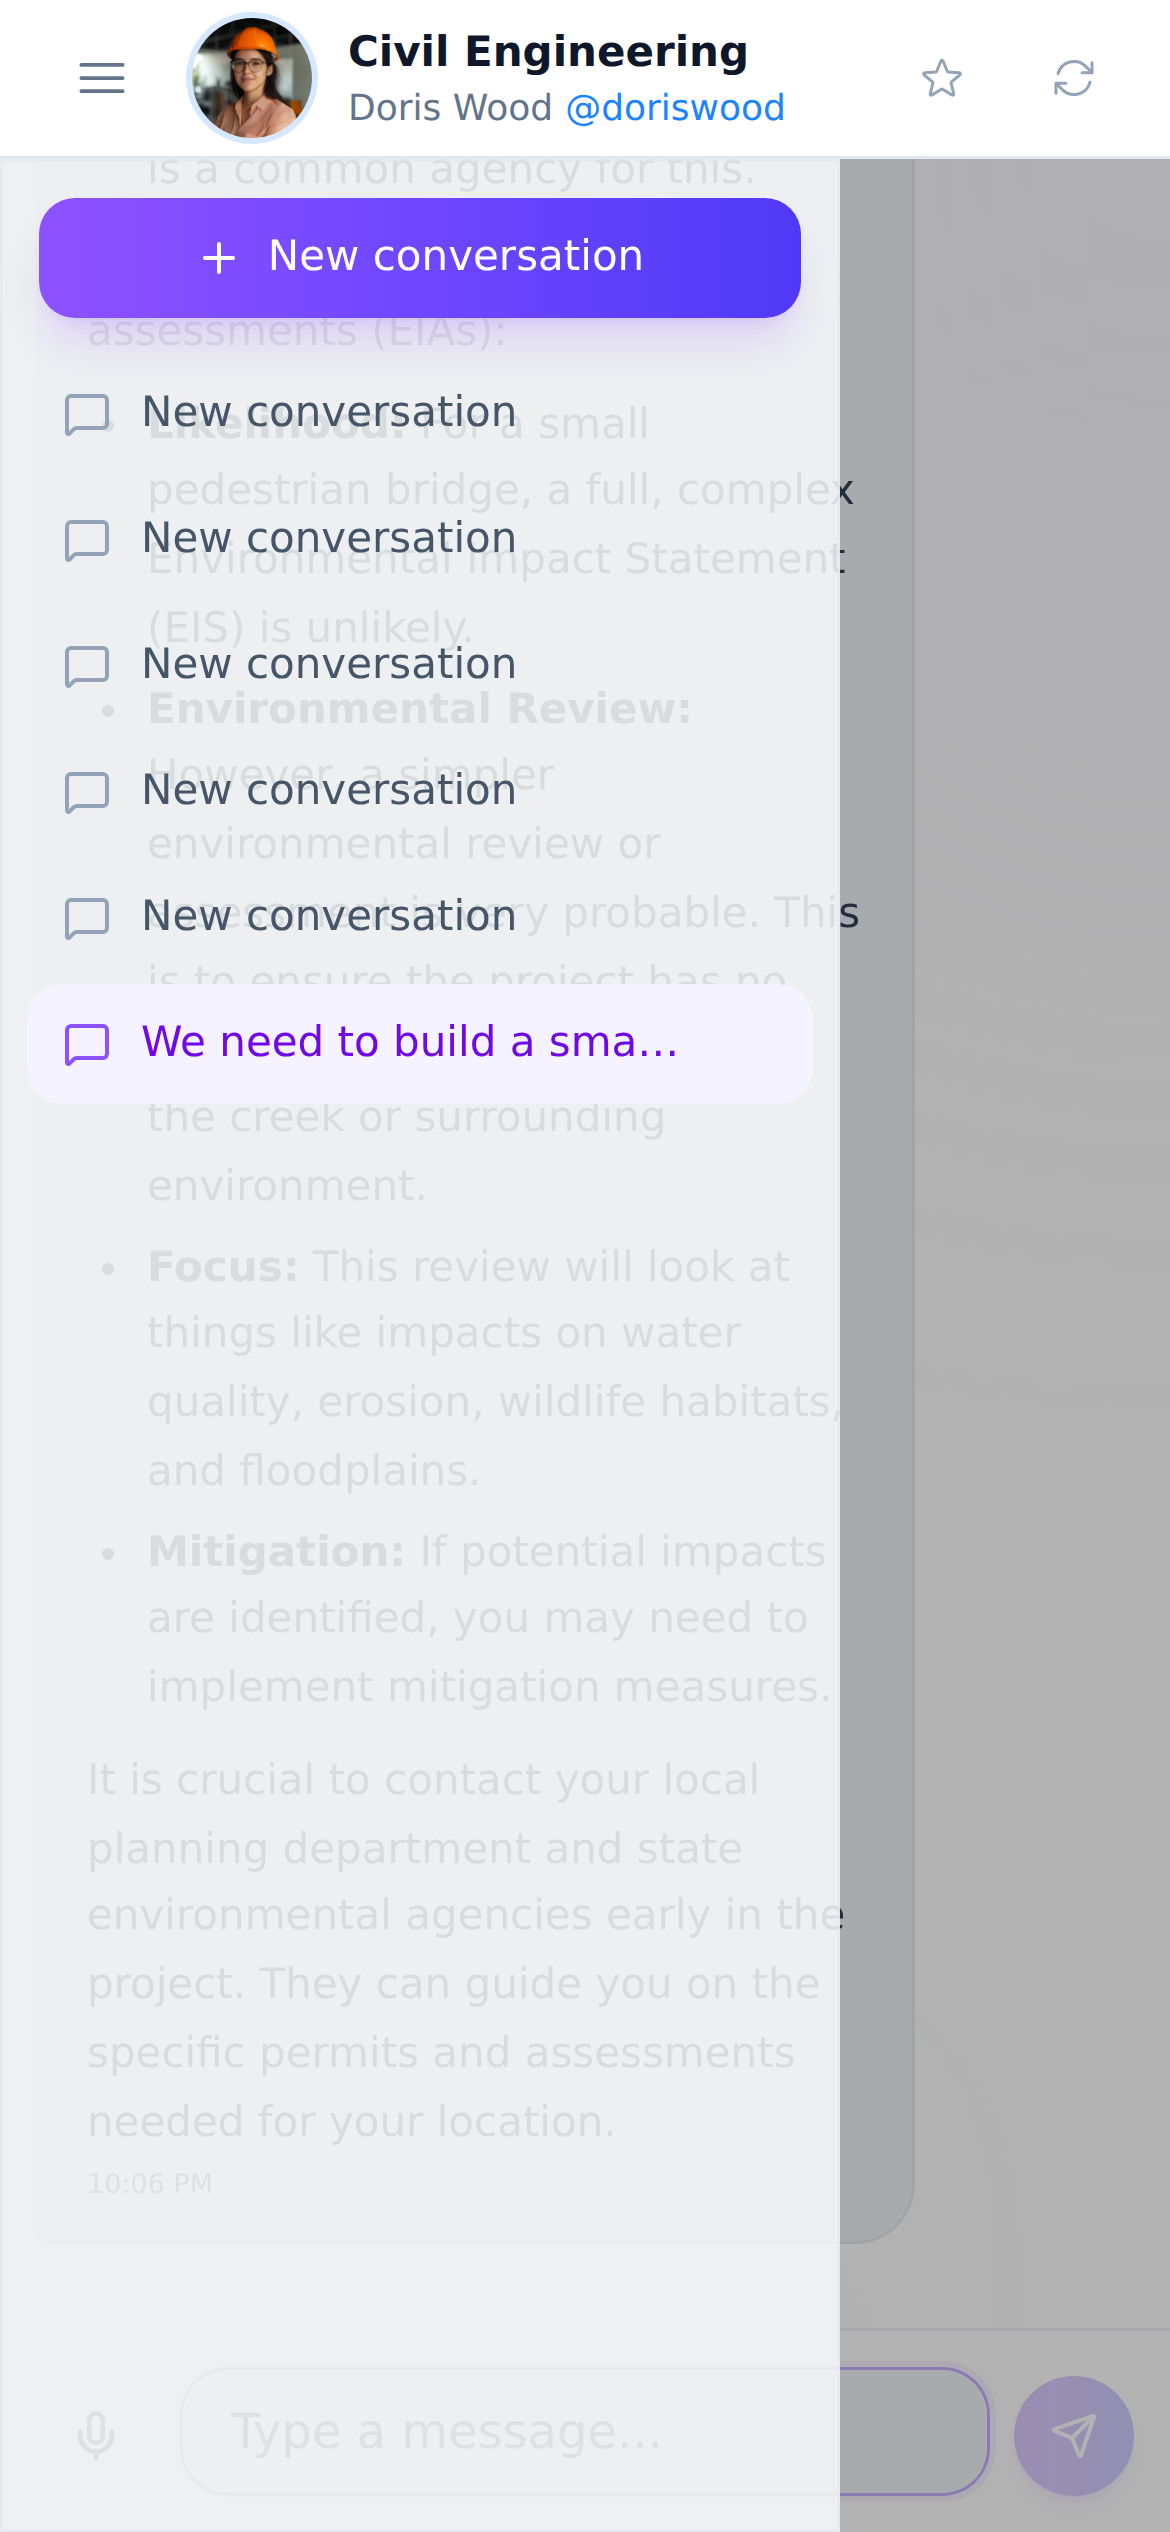Select the second New conversation entry
Screen dimensions: 1170x2532
(420, 540)
